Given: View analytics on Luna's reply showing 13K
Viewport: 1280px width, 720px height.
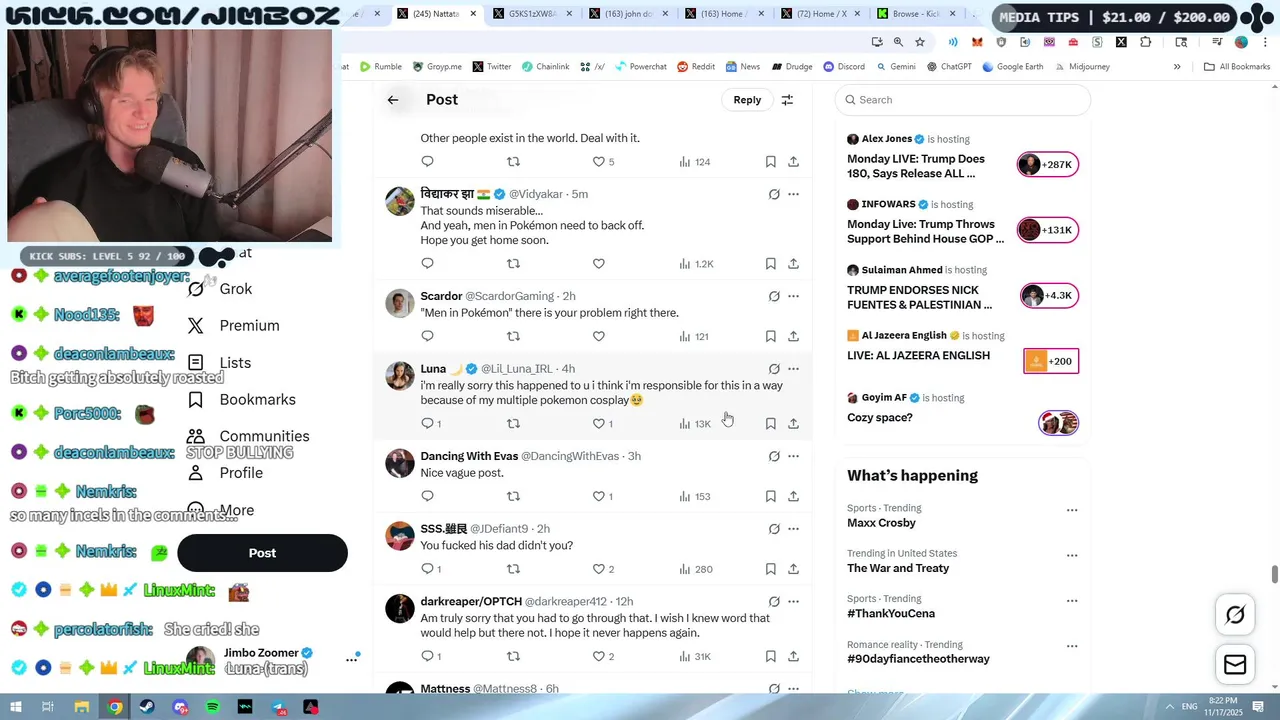Looking at the screenshot, I should [695, 424].
